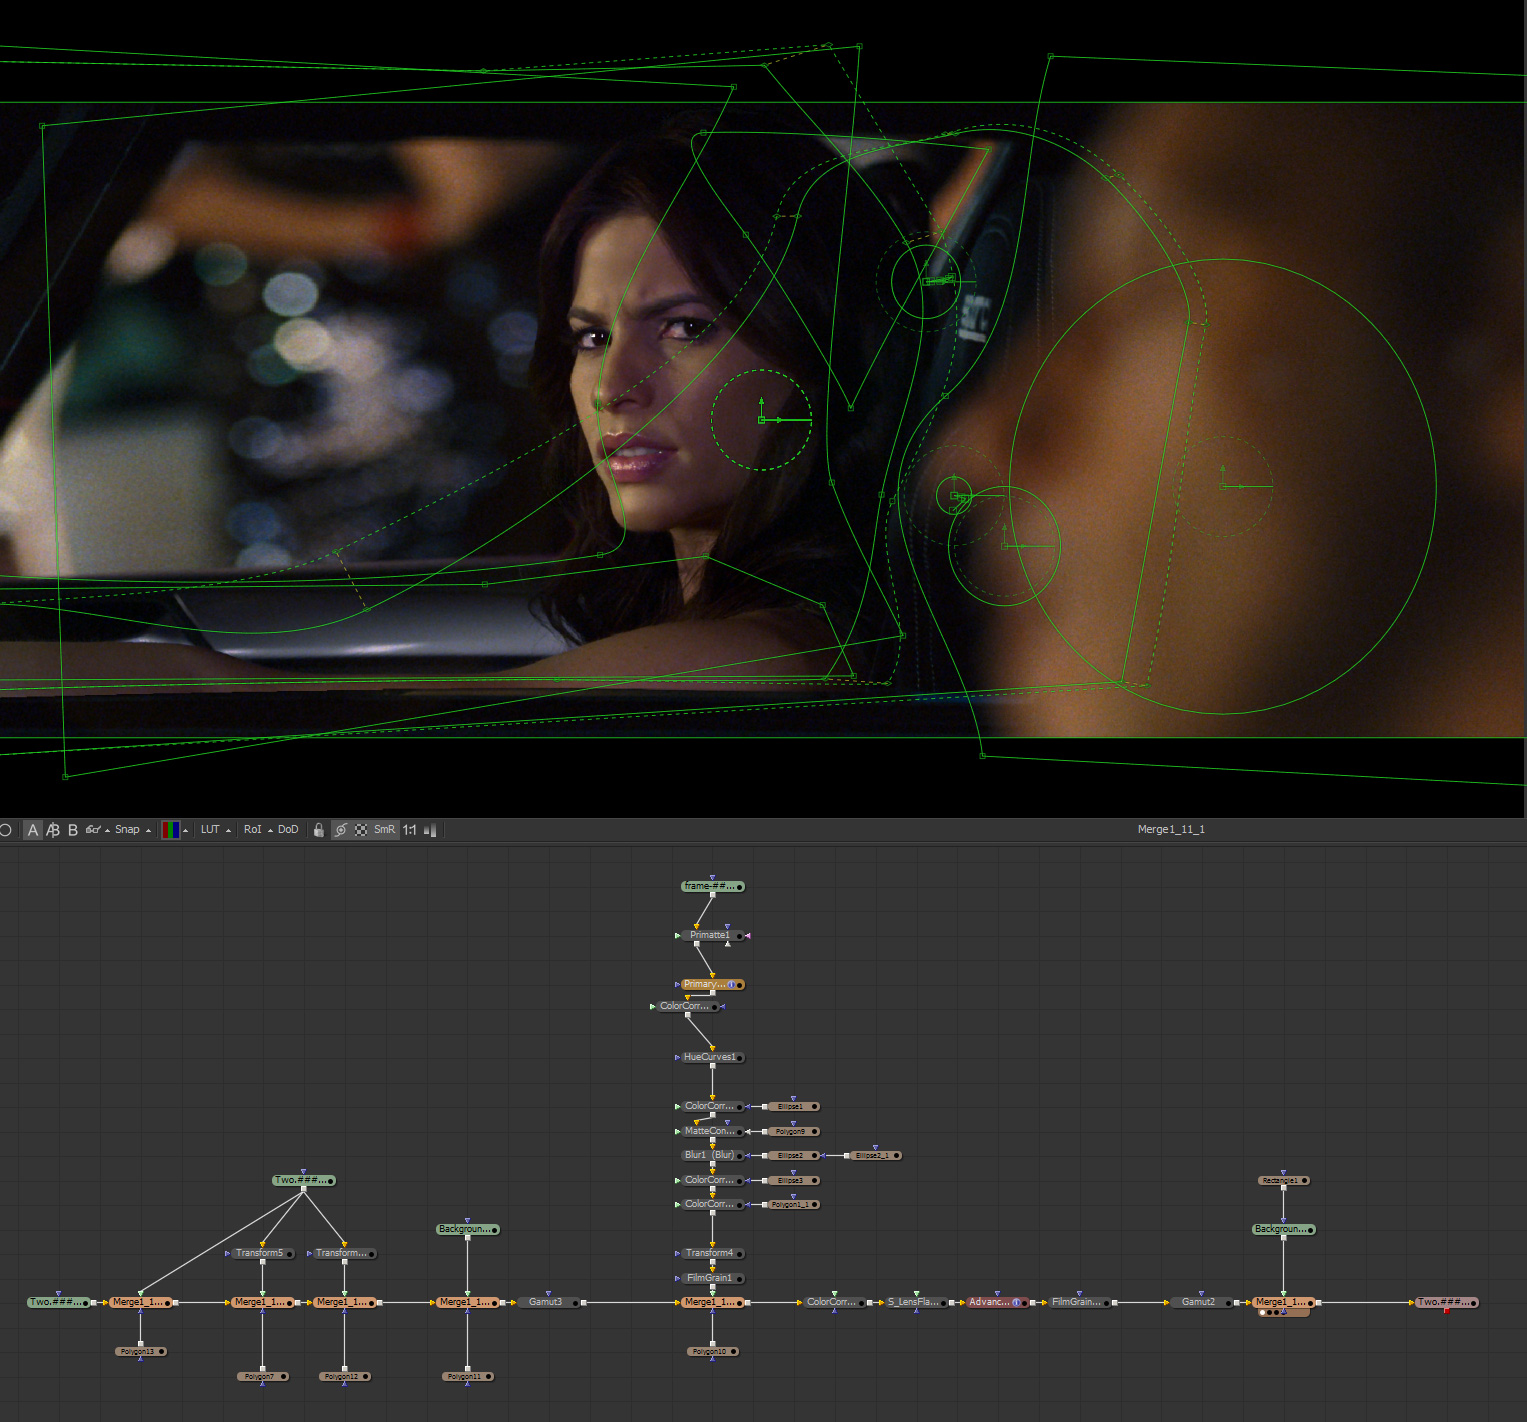Screen dimensions: 1527x1422
Task: Select the Polygon1_1 mask node
Action: (x=793, y=1204)
